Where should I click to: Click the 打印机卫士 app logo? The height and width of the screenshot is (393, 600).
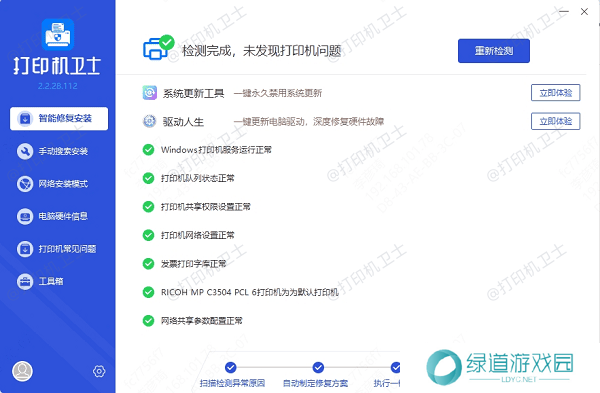(58, 35)
